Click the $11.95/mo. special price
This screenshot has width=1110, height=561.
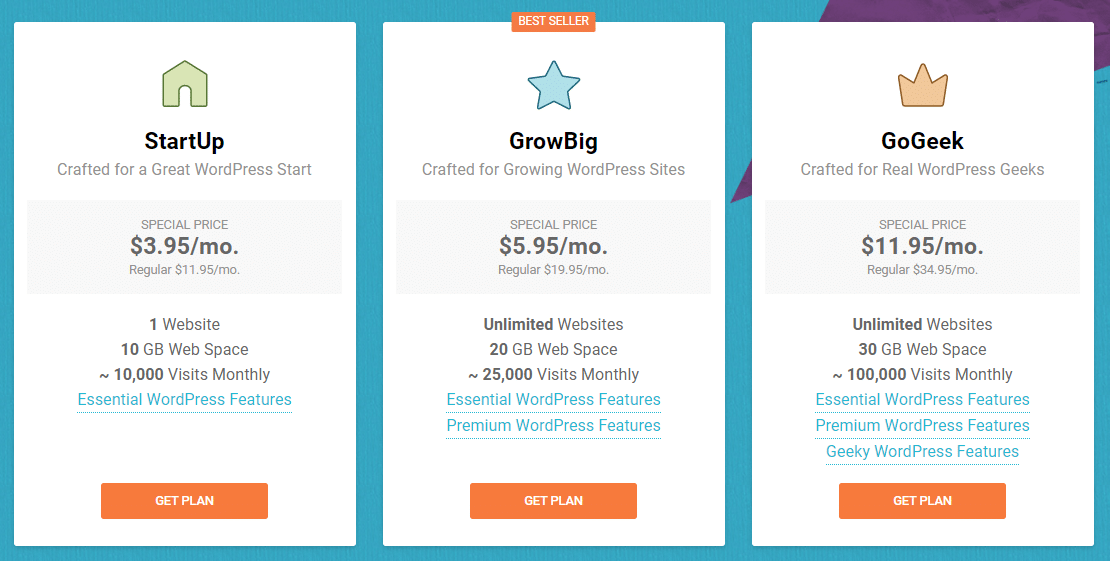click(922, 246)
